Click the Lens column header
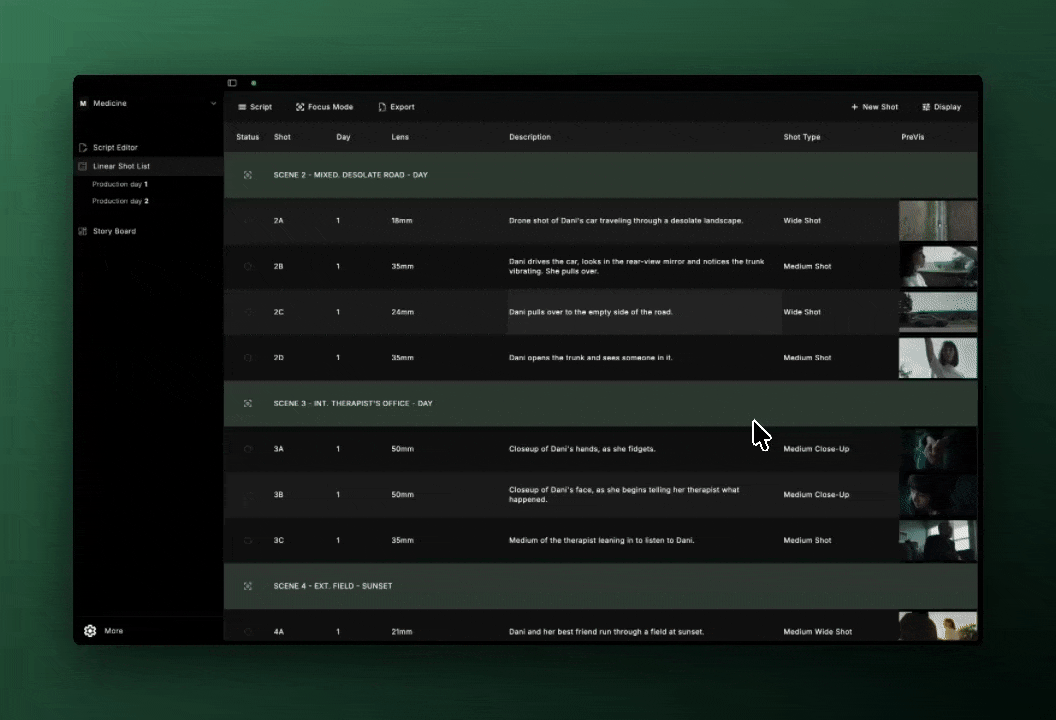 tap(400, 137)
